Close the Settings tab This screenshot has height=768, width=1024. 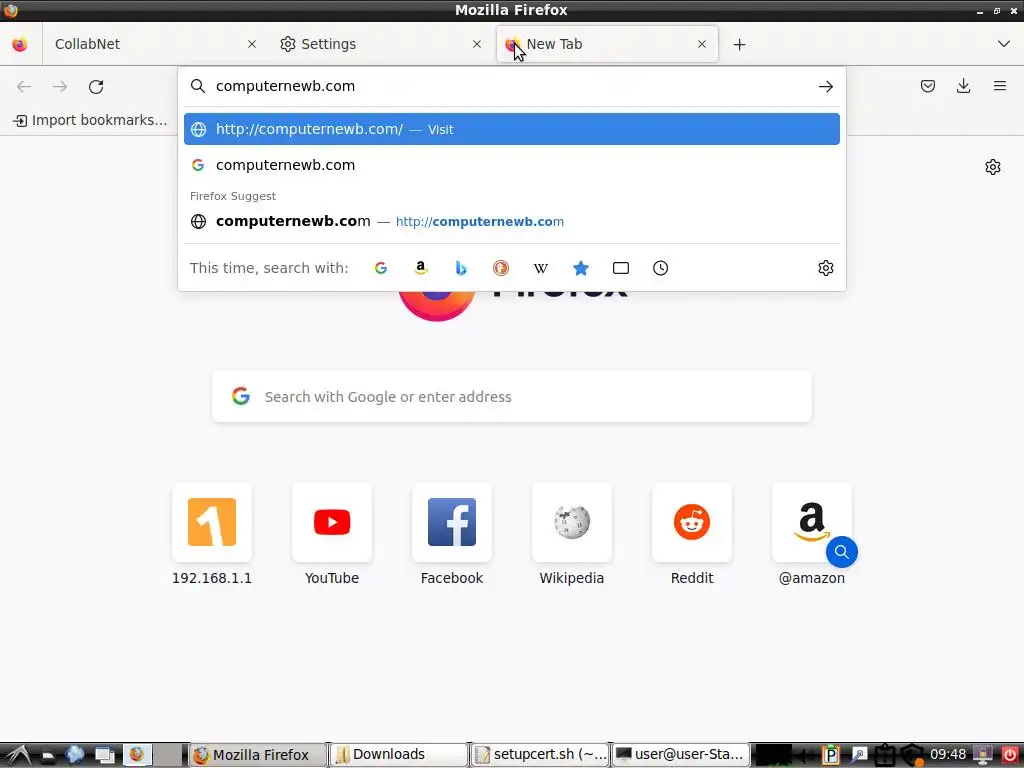pos(477,44)
